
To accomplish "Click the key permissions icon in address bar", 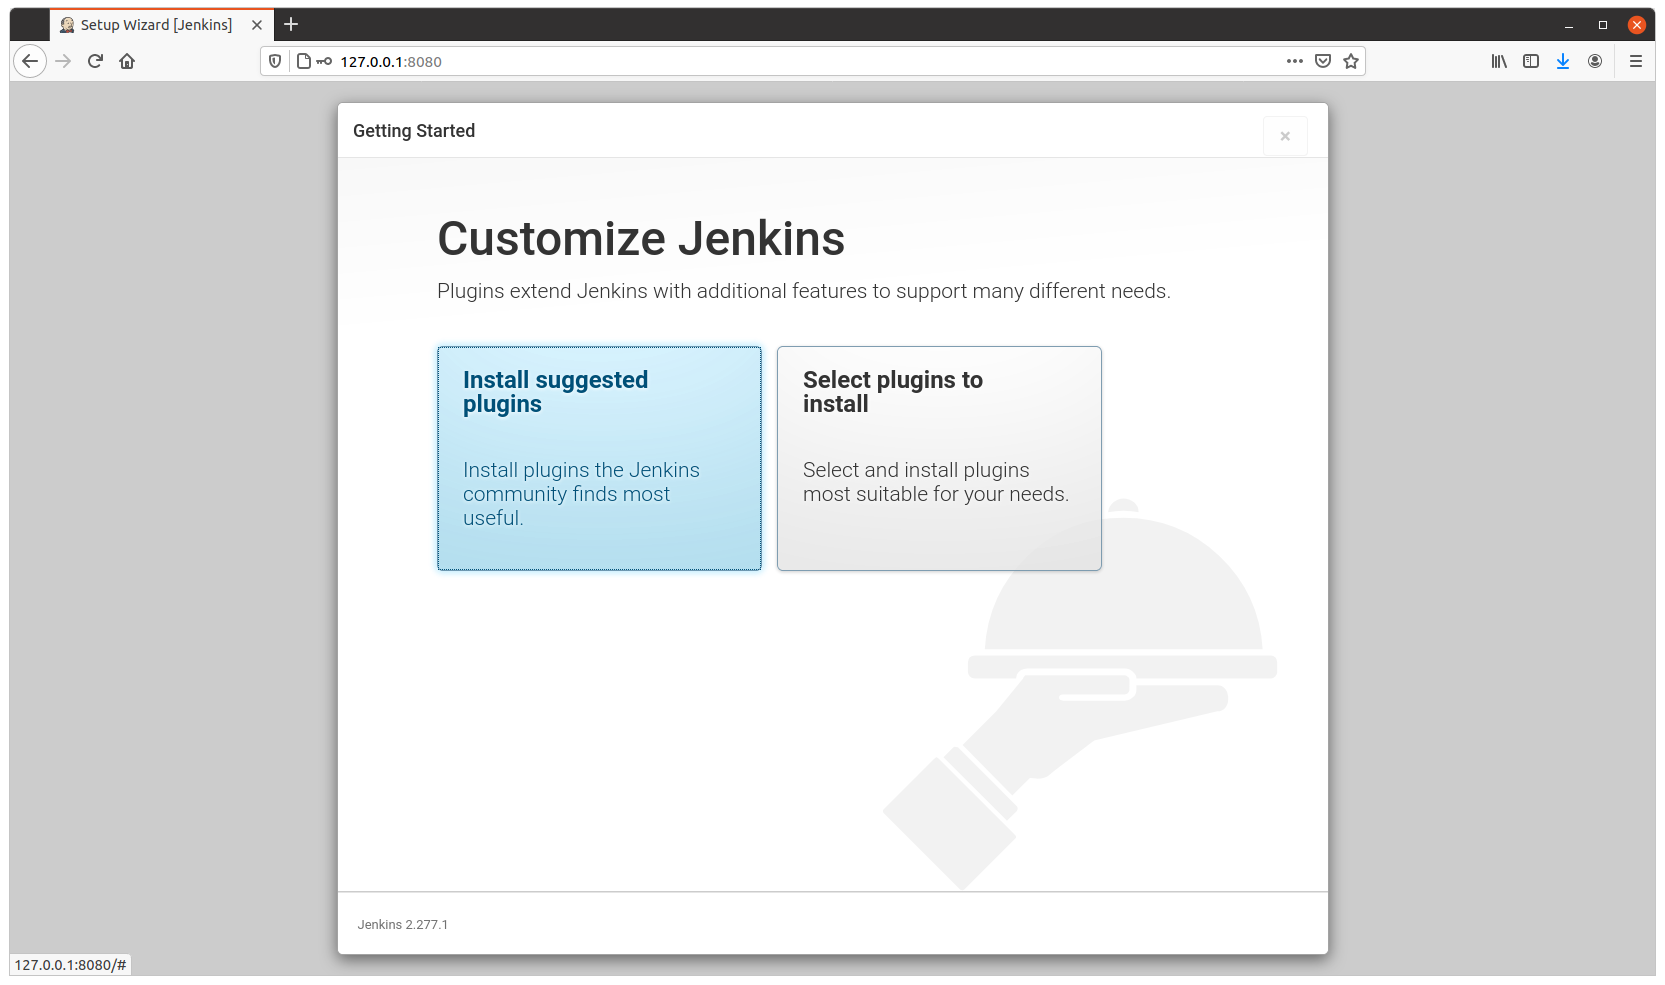I will point(324,61).
